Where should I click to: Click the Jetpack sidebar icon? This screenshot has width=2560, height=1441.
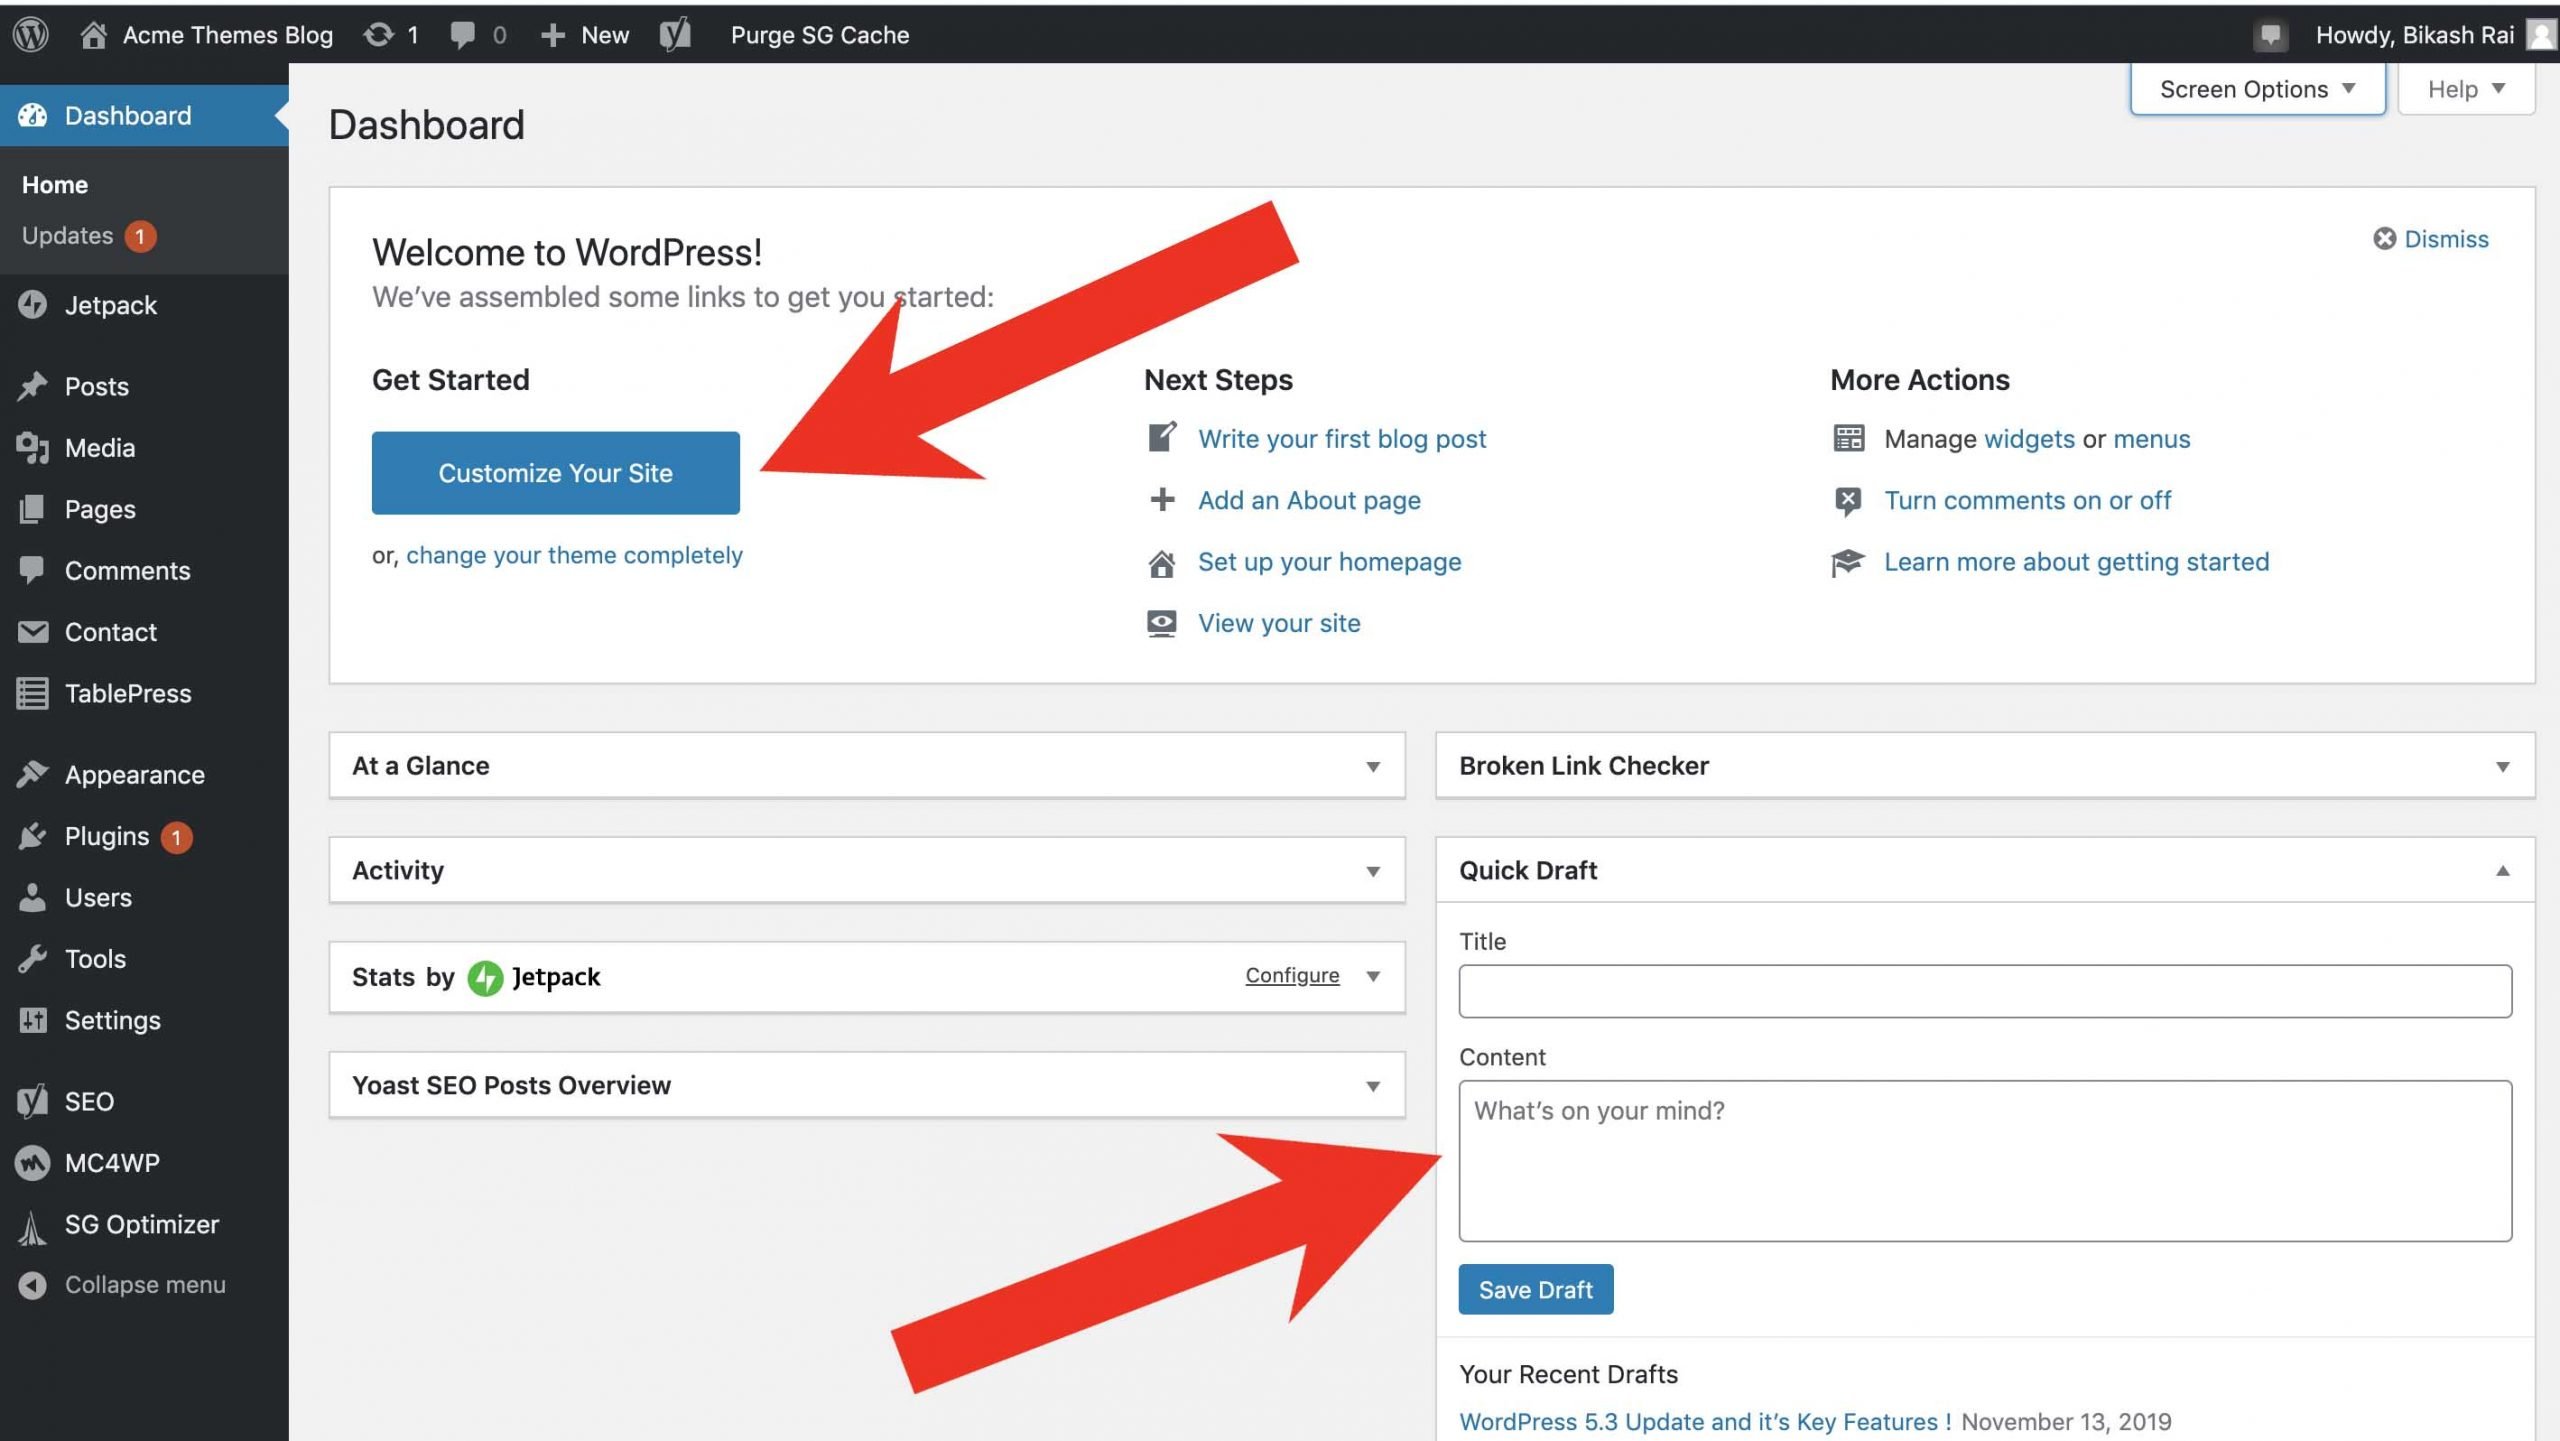(x=32, y=305)
